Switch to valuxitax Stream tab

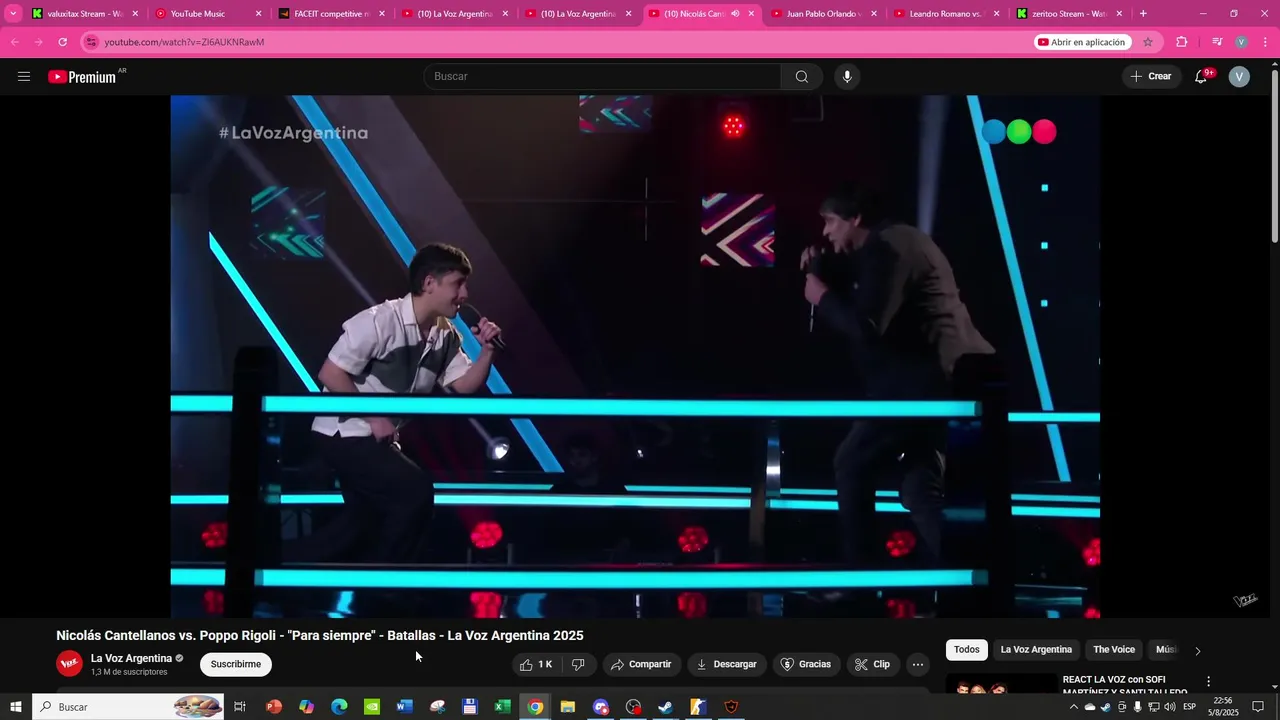click(85, 14)
